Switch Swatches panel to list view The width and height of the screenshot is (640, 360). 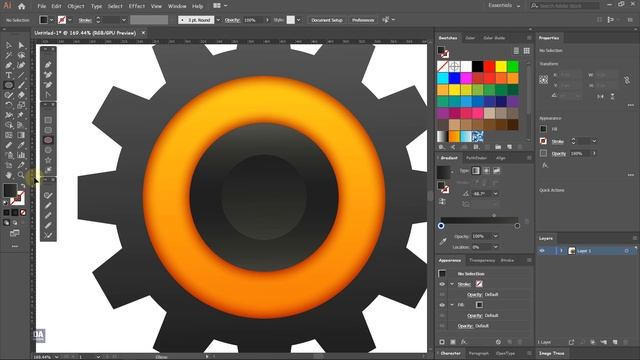pos(516,51)
